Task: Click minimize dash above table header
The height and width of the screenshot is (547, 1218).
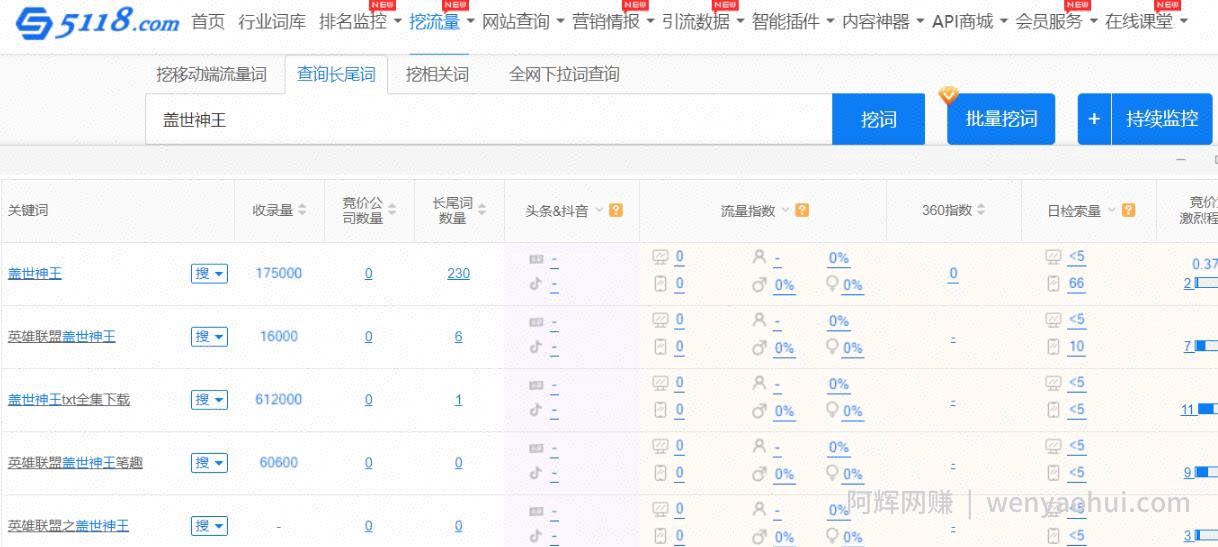Action: pos(1181,160)
